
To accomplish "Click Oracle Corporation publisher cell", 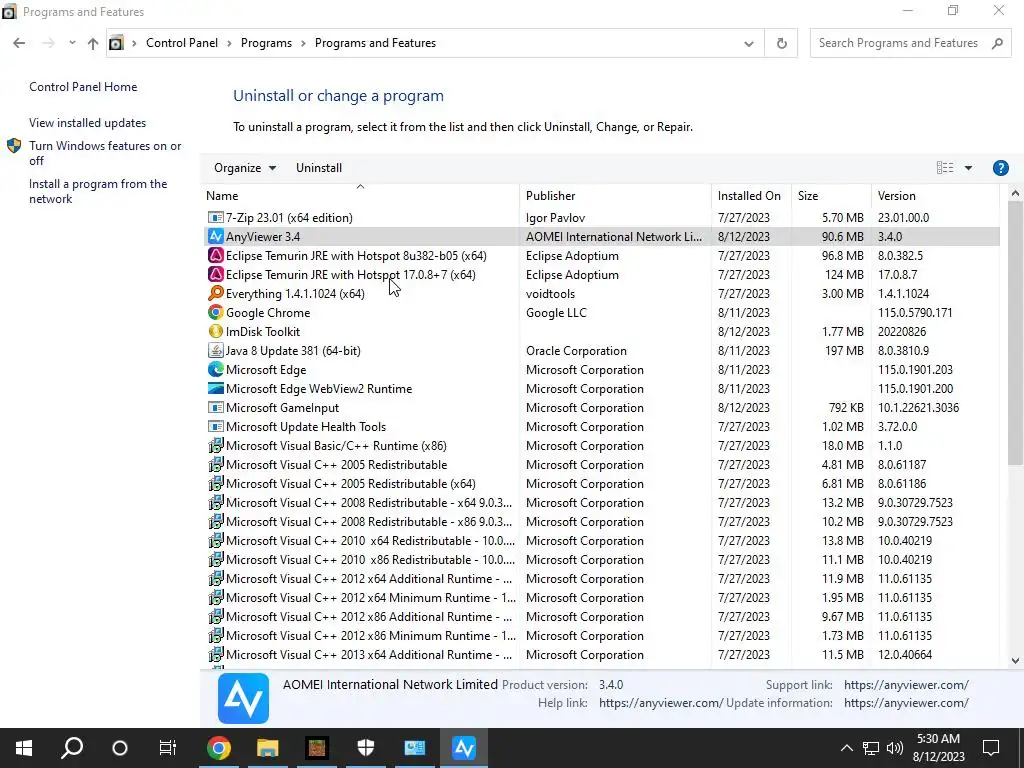I will point(576,351).
